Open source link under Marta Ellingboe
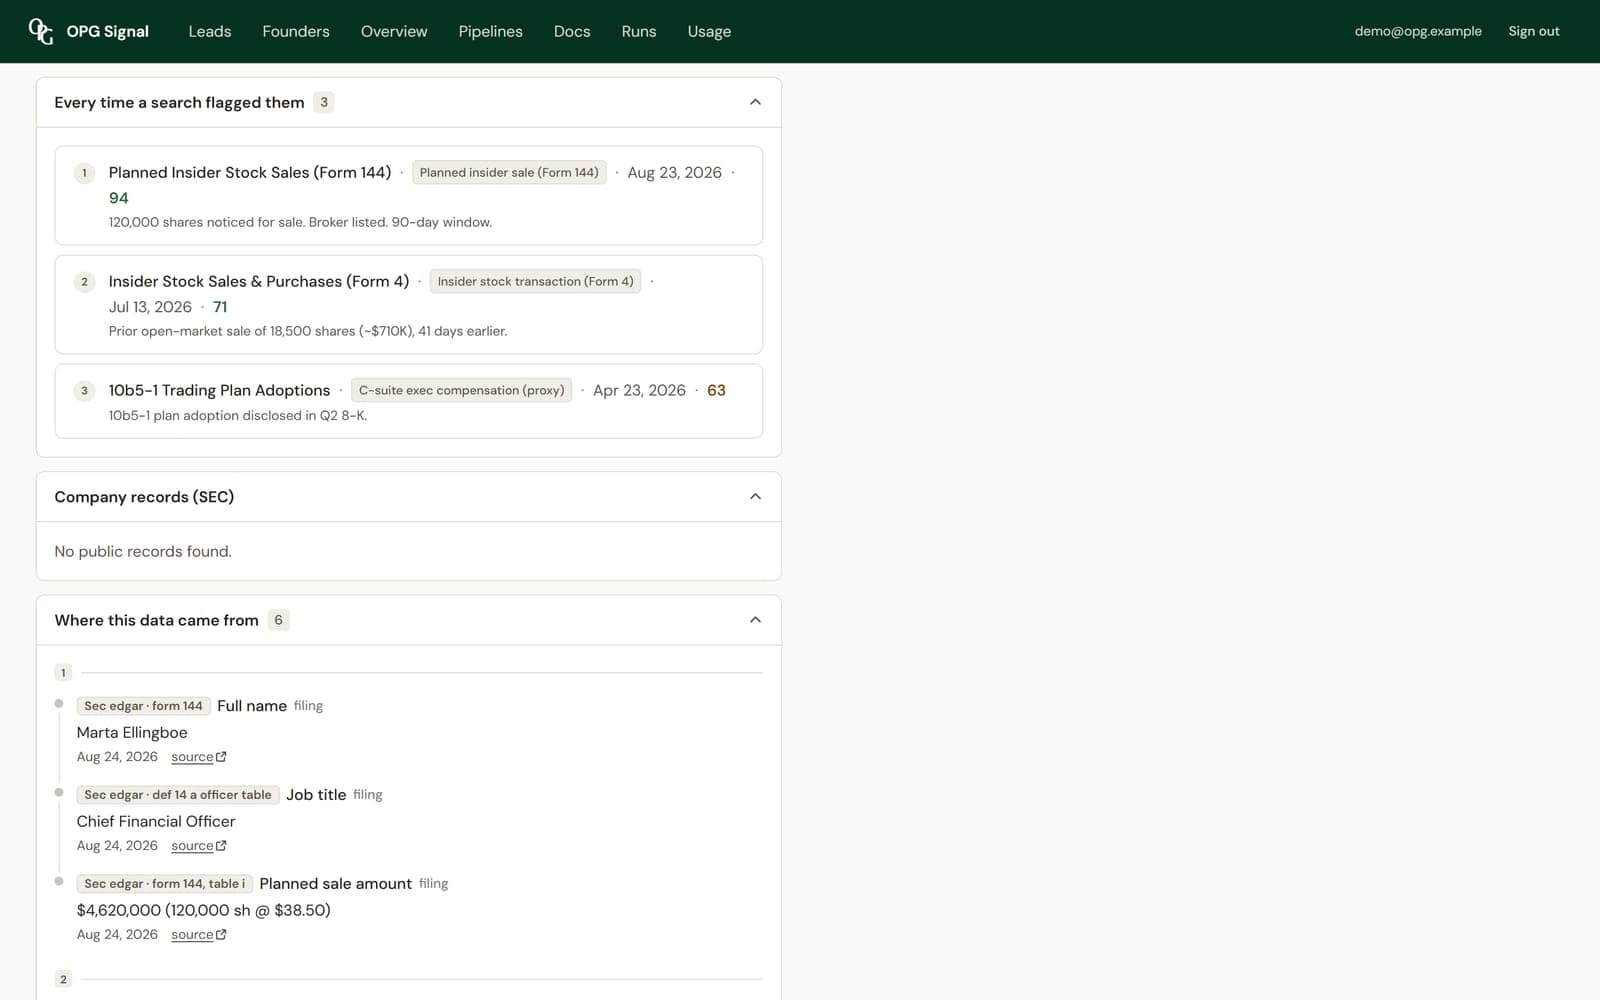1600x1000 pixels. (192, 757)
